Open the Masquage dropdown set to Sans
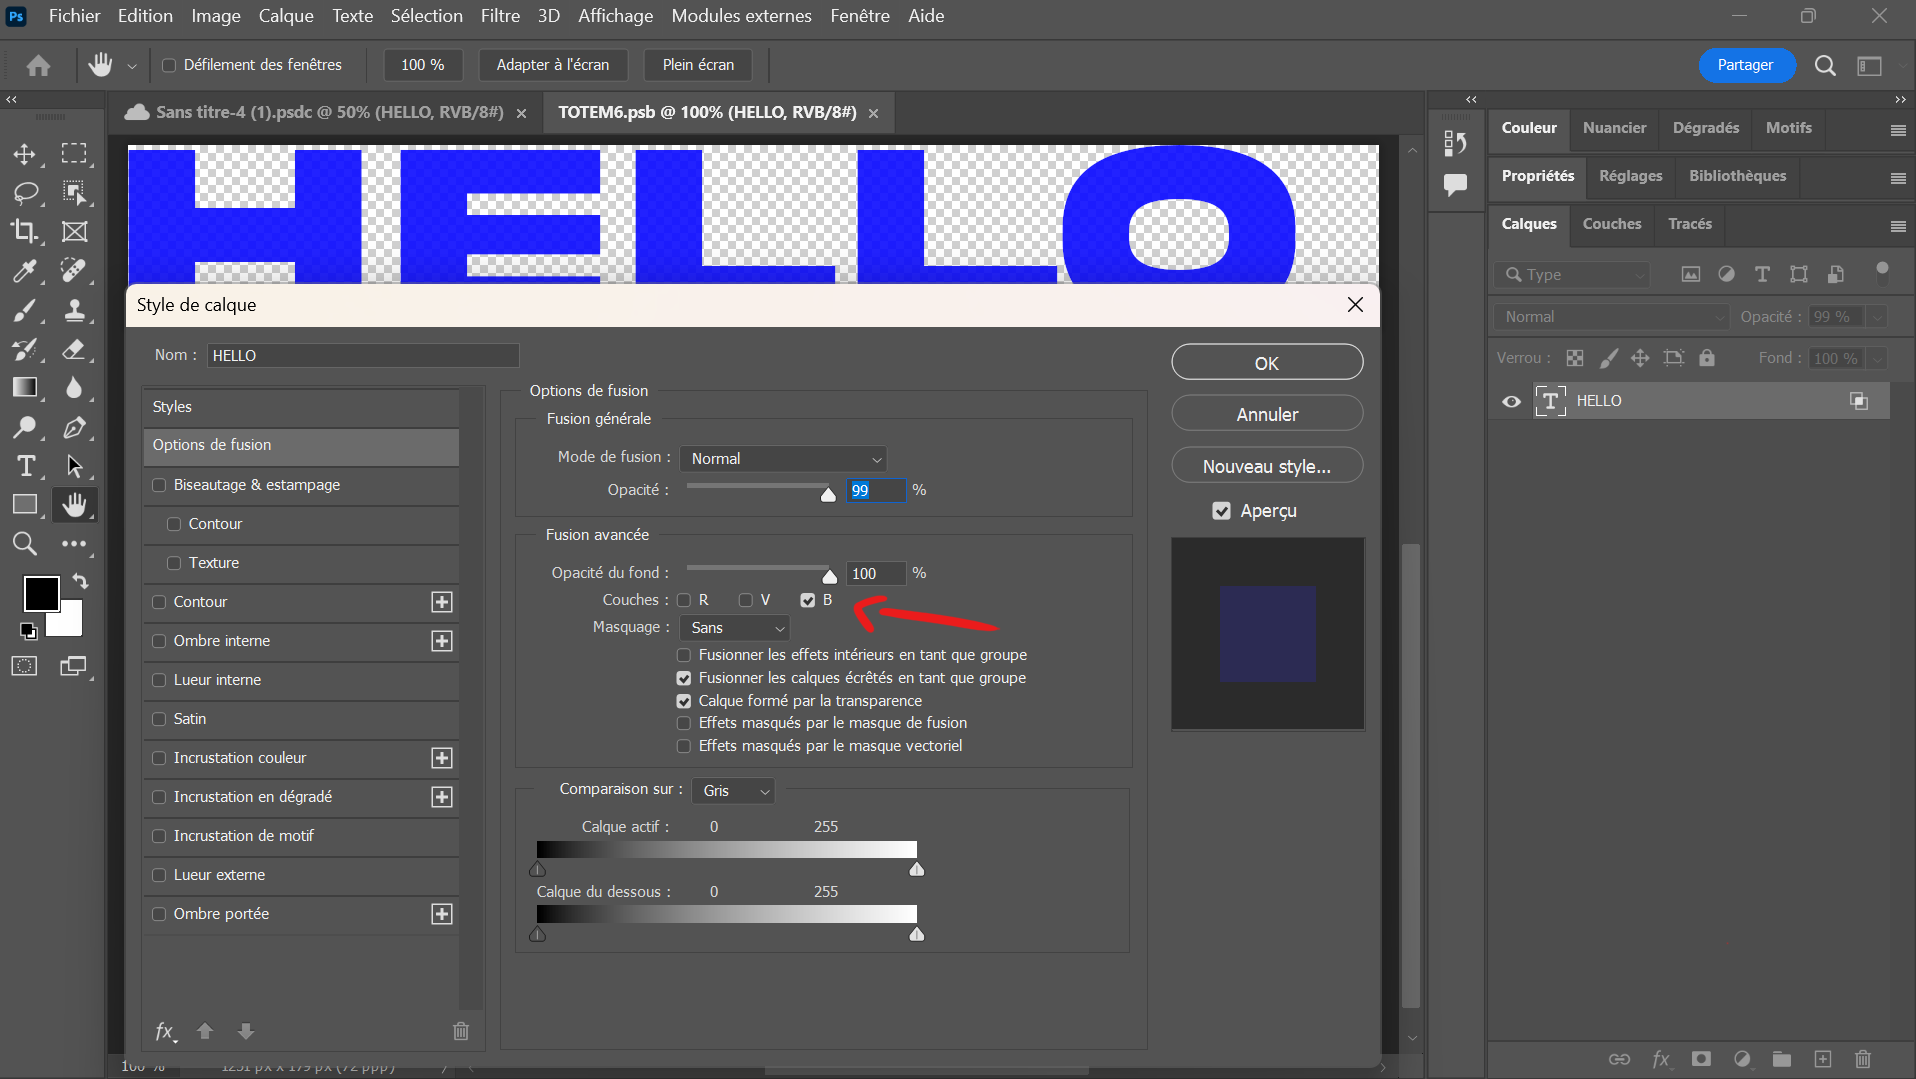Image resolution: width=1916 pixels, height=1079 pixels. point(734,627)
